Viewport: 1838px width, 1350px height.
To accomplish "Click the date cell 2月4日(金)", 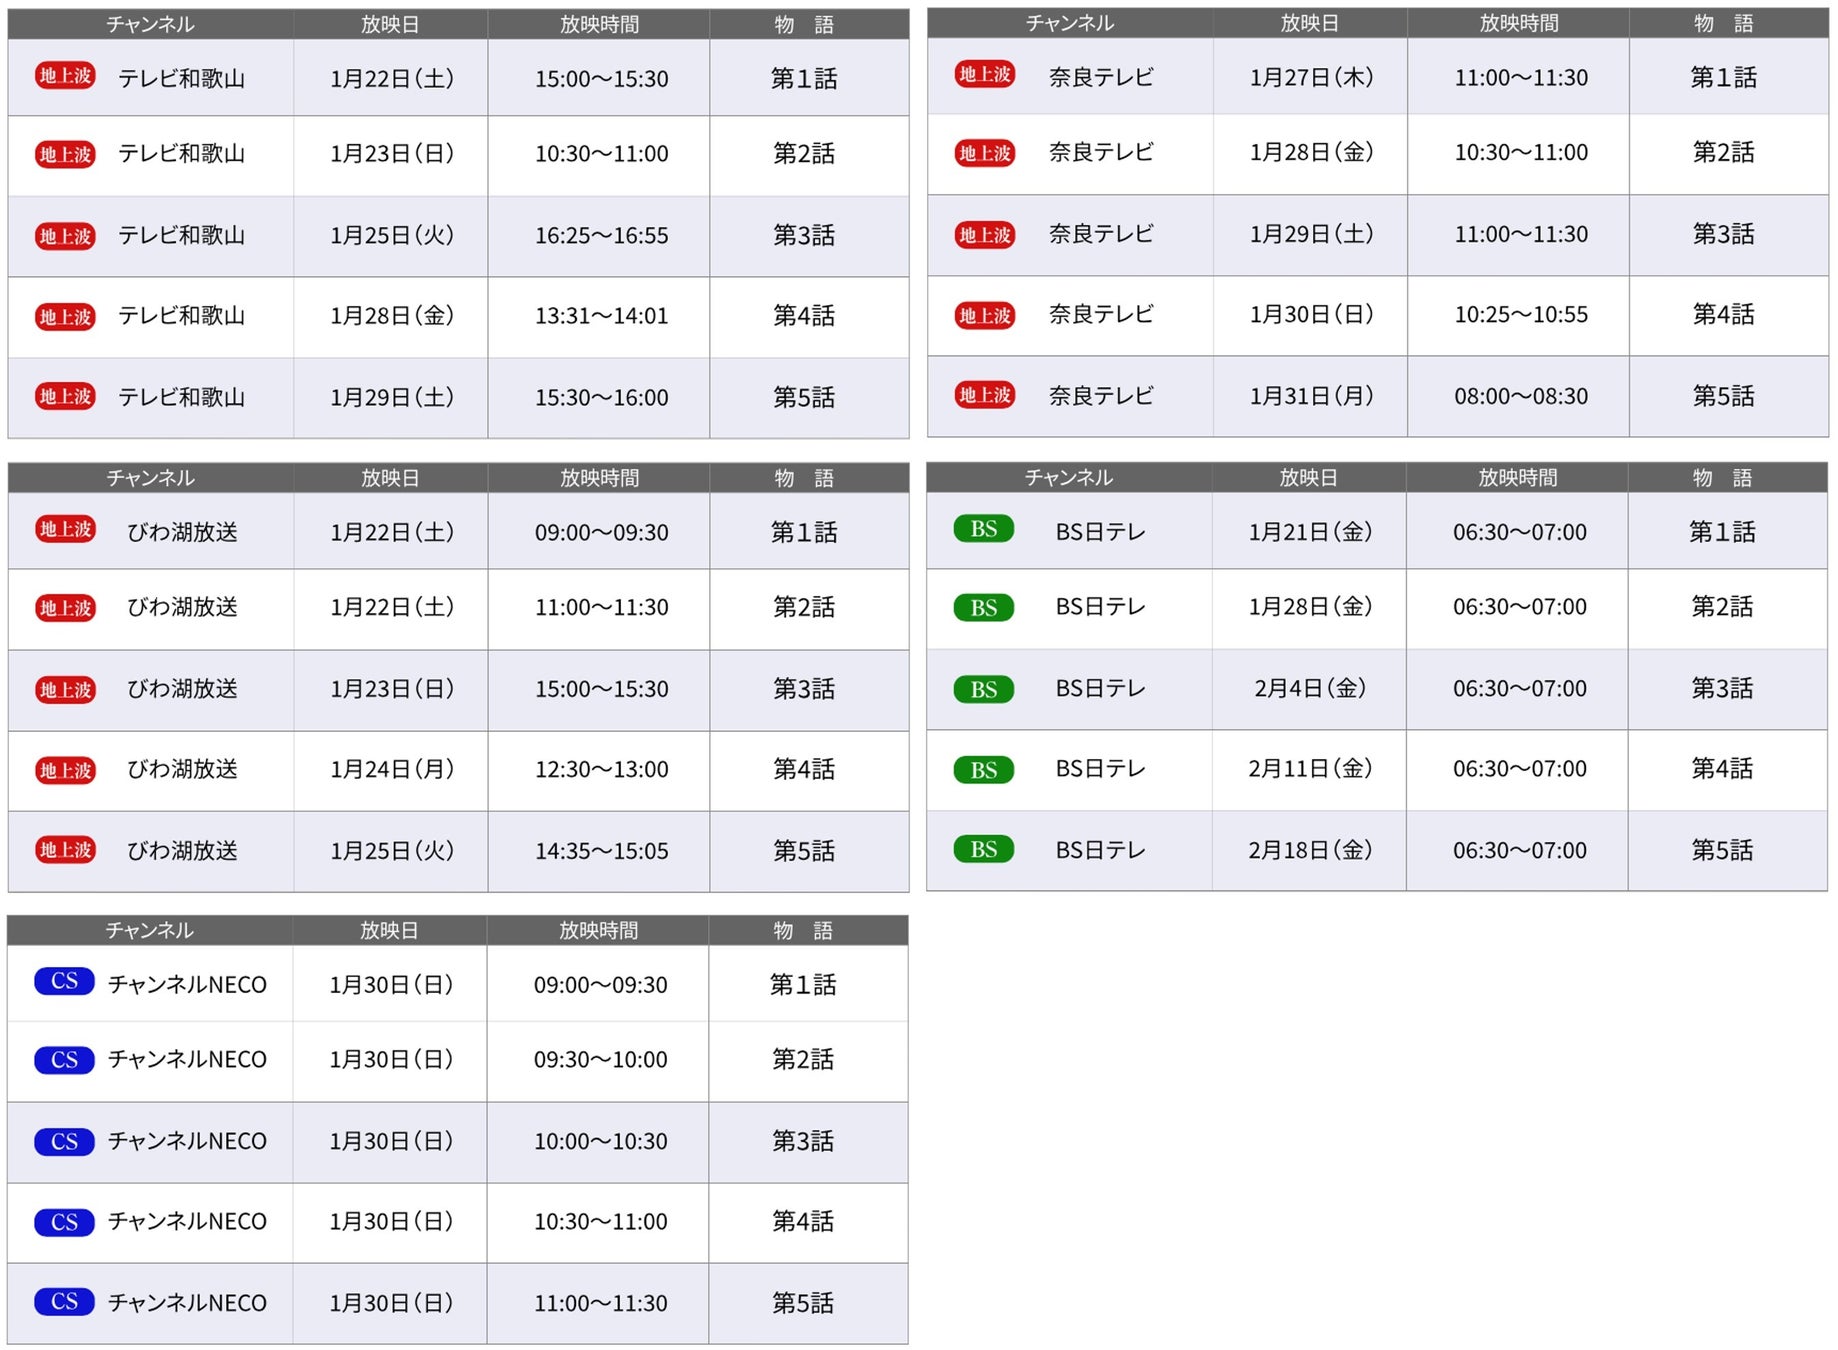I will (x=1310, y=688).
